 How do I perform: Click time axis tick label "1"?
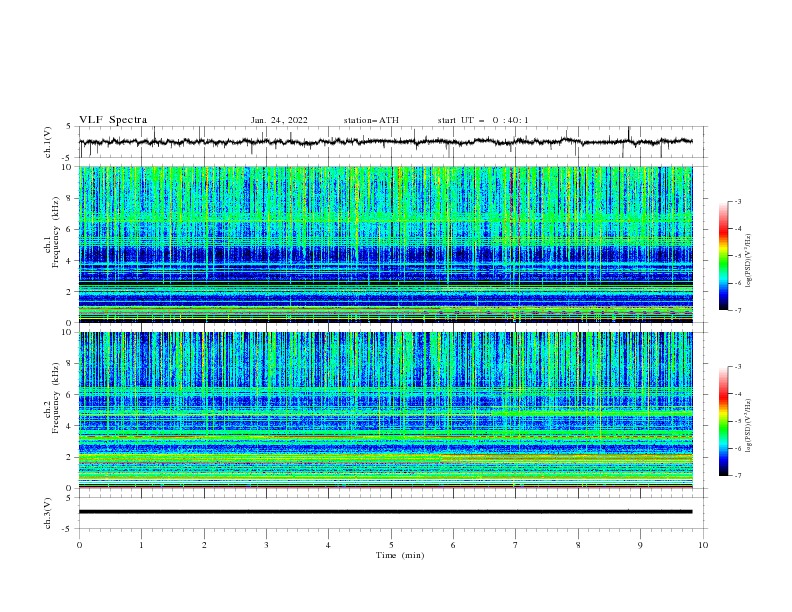[x=142, y=545]
